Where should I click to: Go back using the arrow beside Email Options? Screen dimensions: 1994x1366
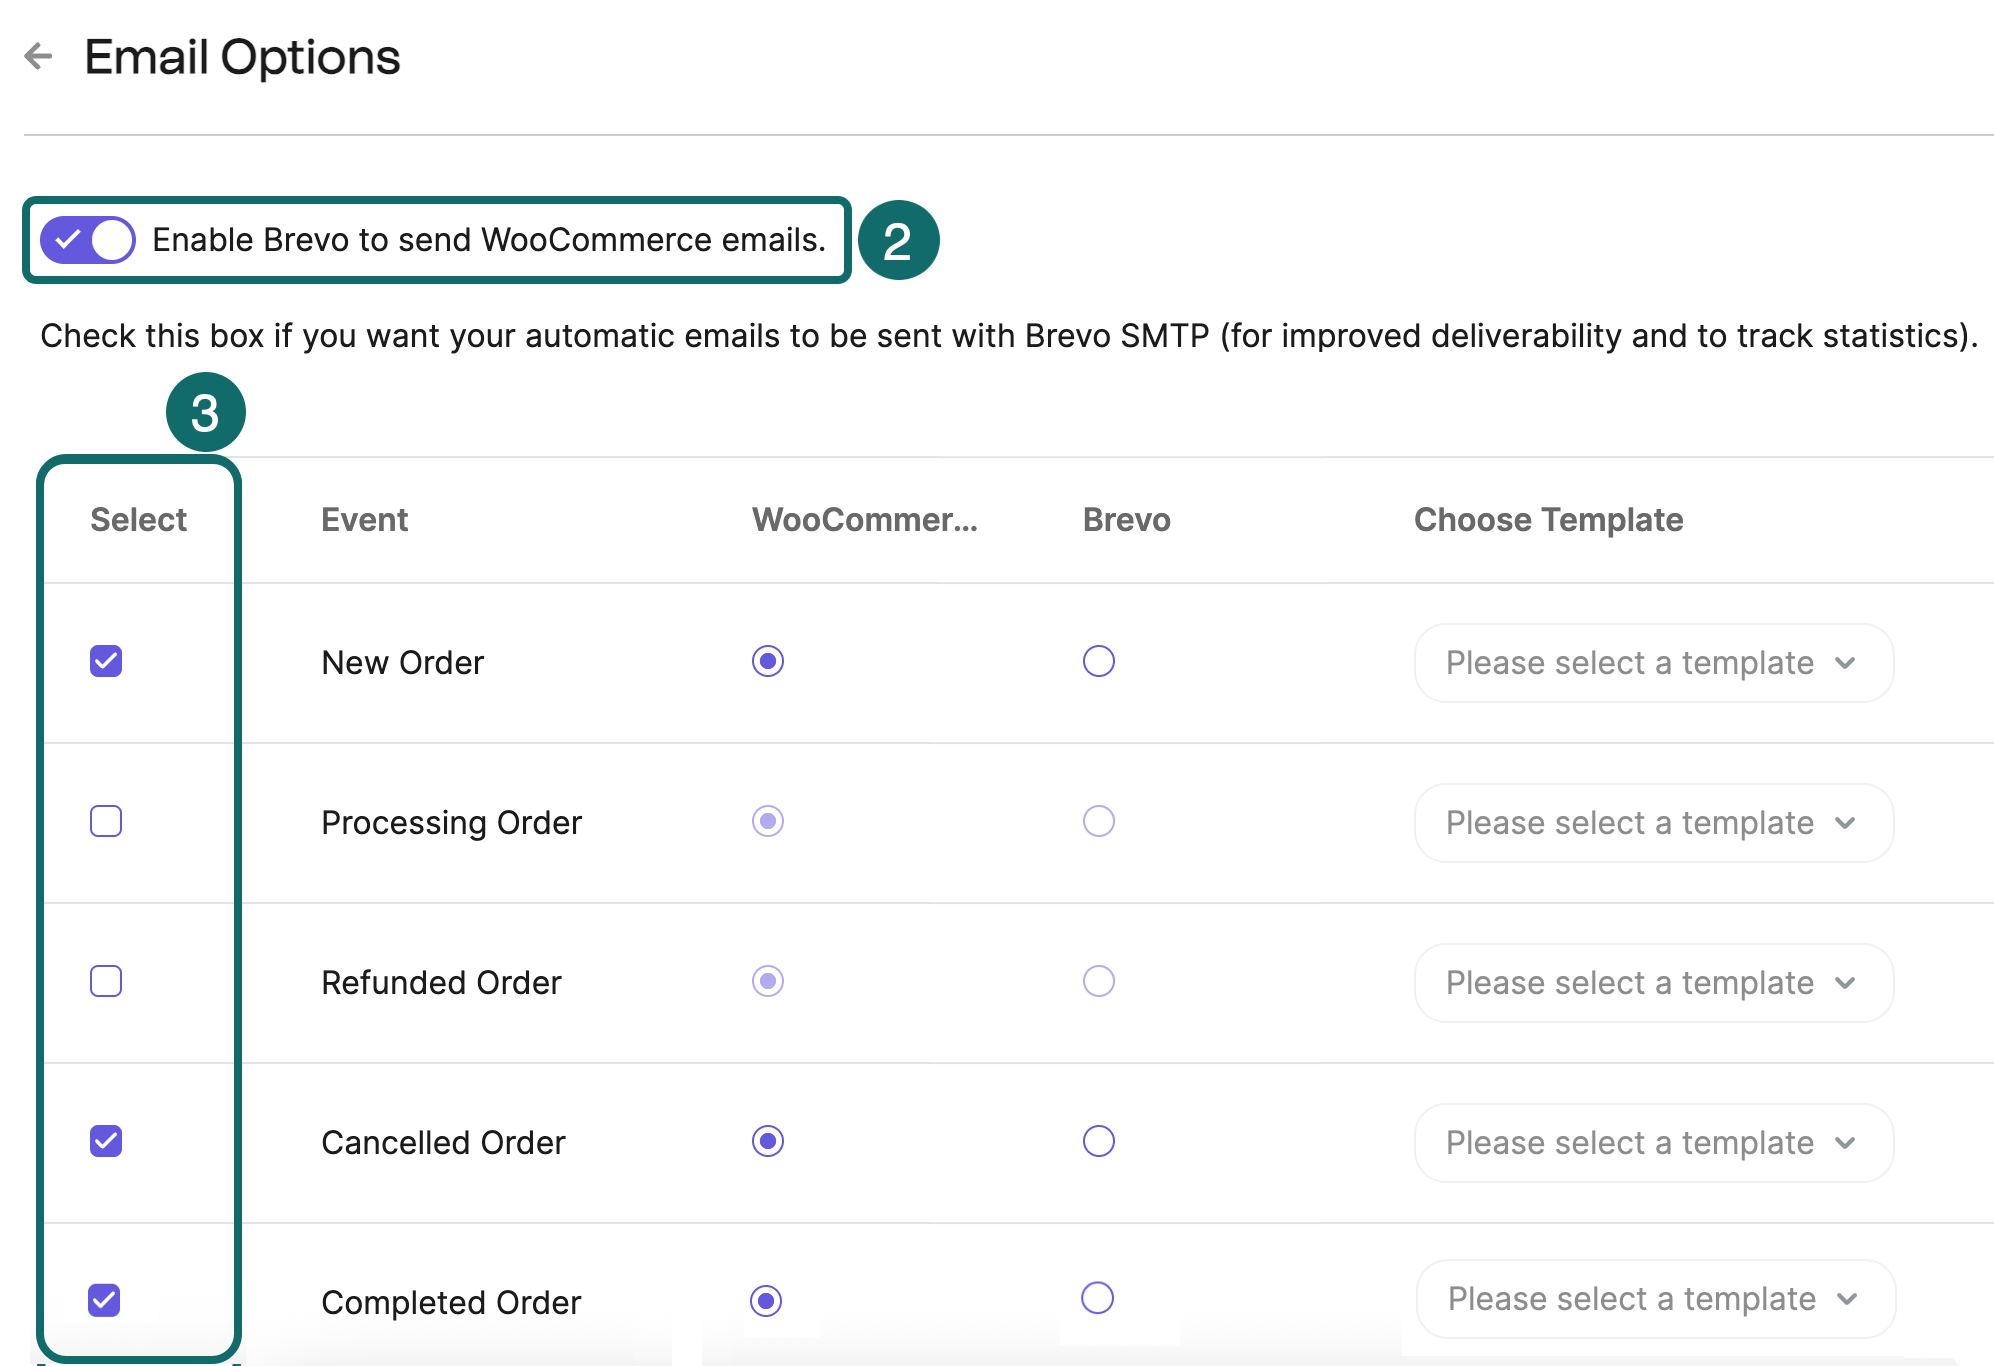(38, 56)
